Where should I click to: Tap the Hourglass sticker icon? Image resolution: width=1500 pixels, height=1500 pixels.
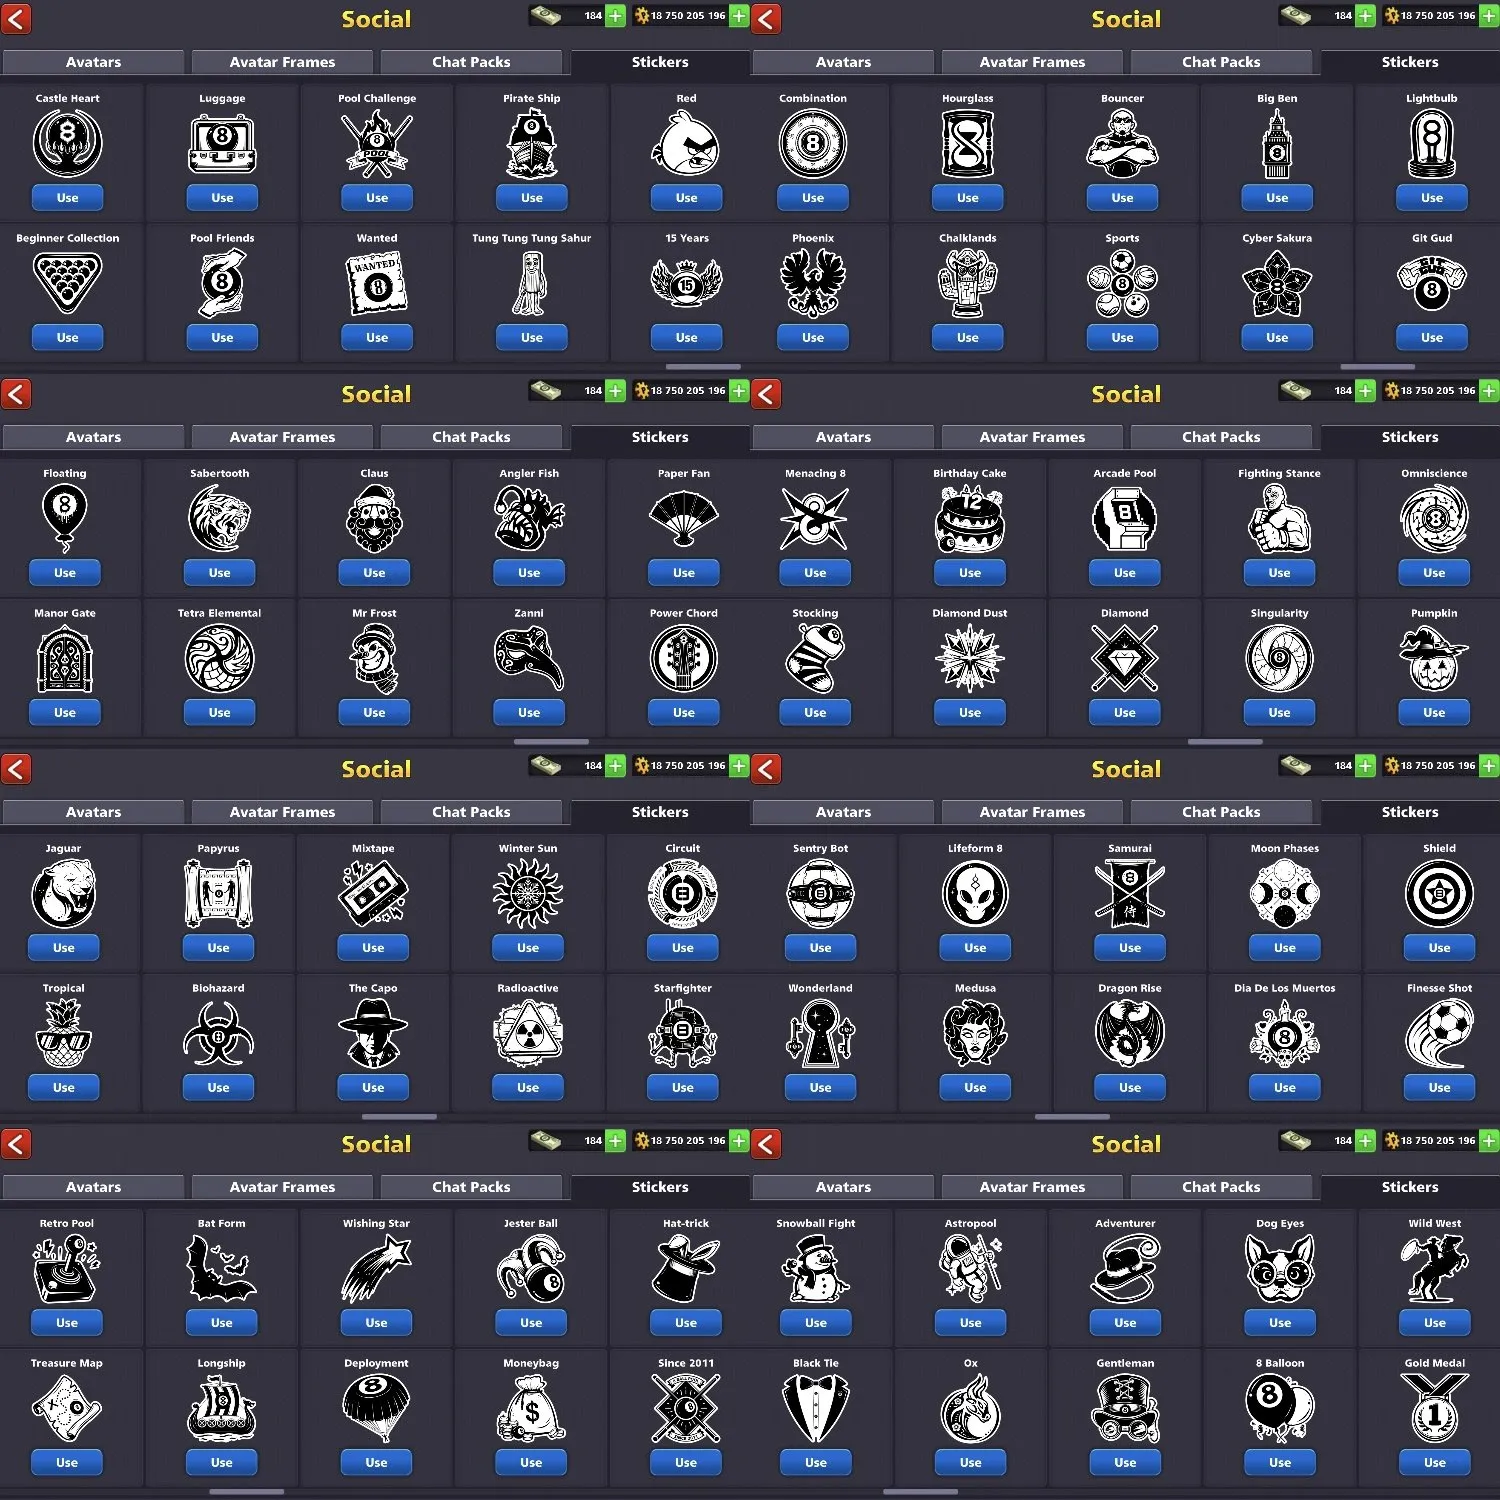968,143
